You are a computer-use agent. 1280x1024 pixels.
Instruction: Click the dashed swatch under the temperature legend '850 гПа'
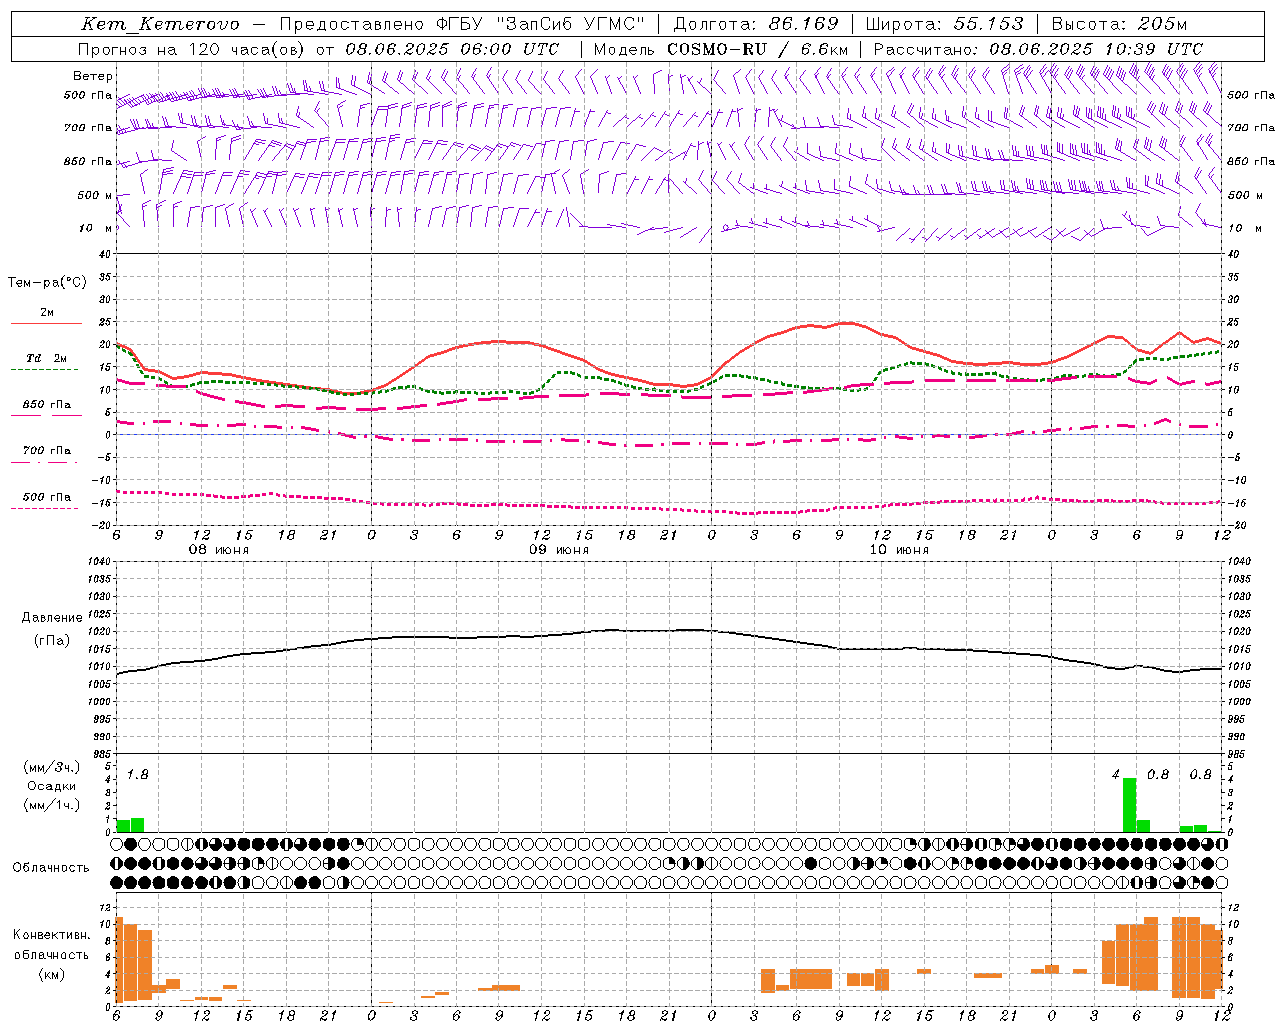click(46, 415)
